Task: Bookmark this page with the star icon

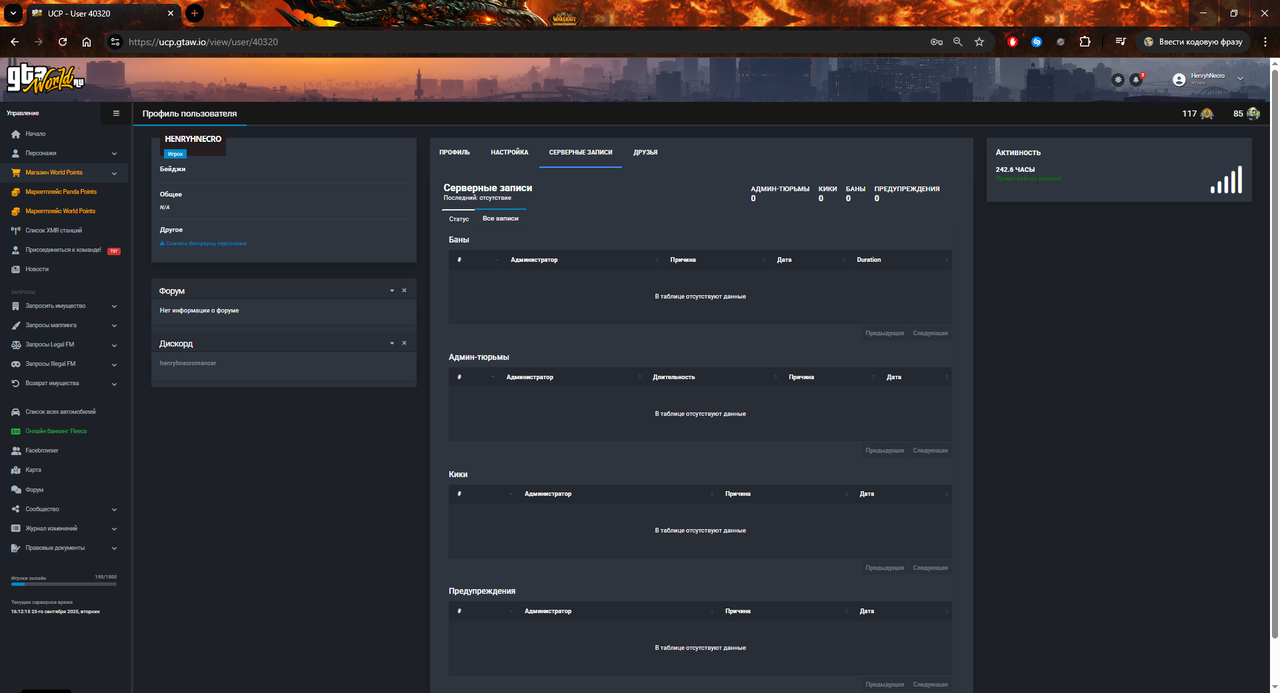Action: click(979, 42)
